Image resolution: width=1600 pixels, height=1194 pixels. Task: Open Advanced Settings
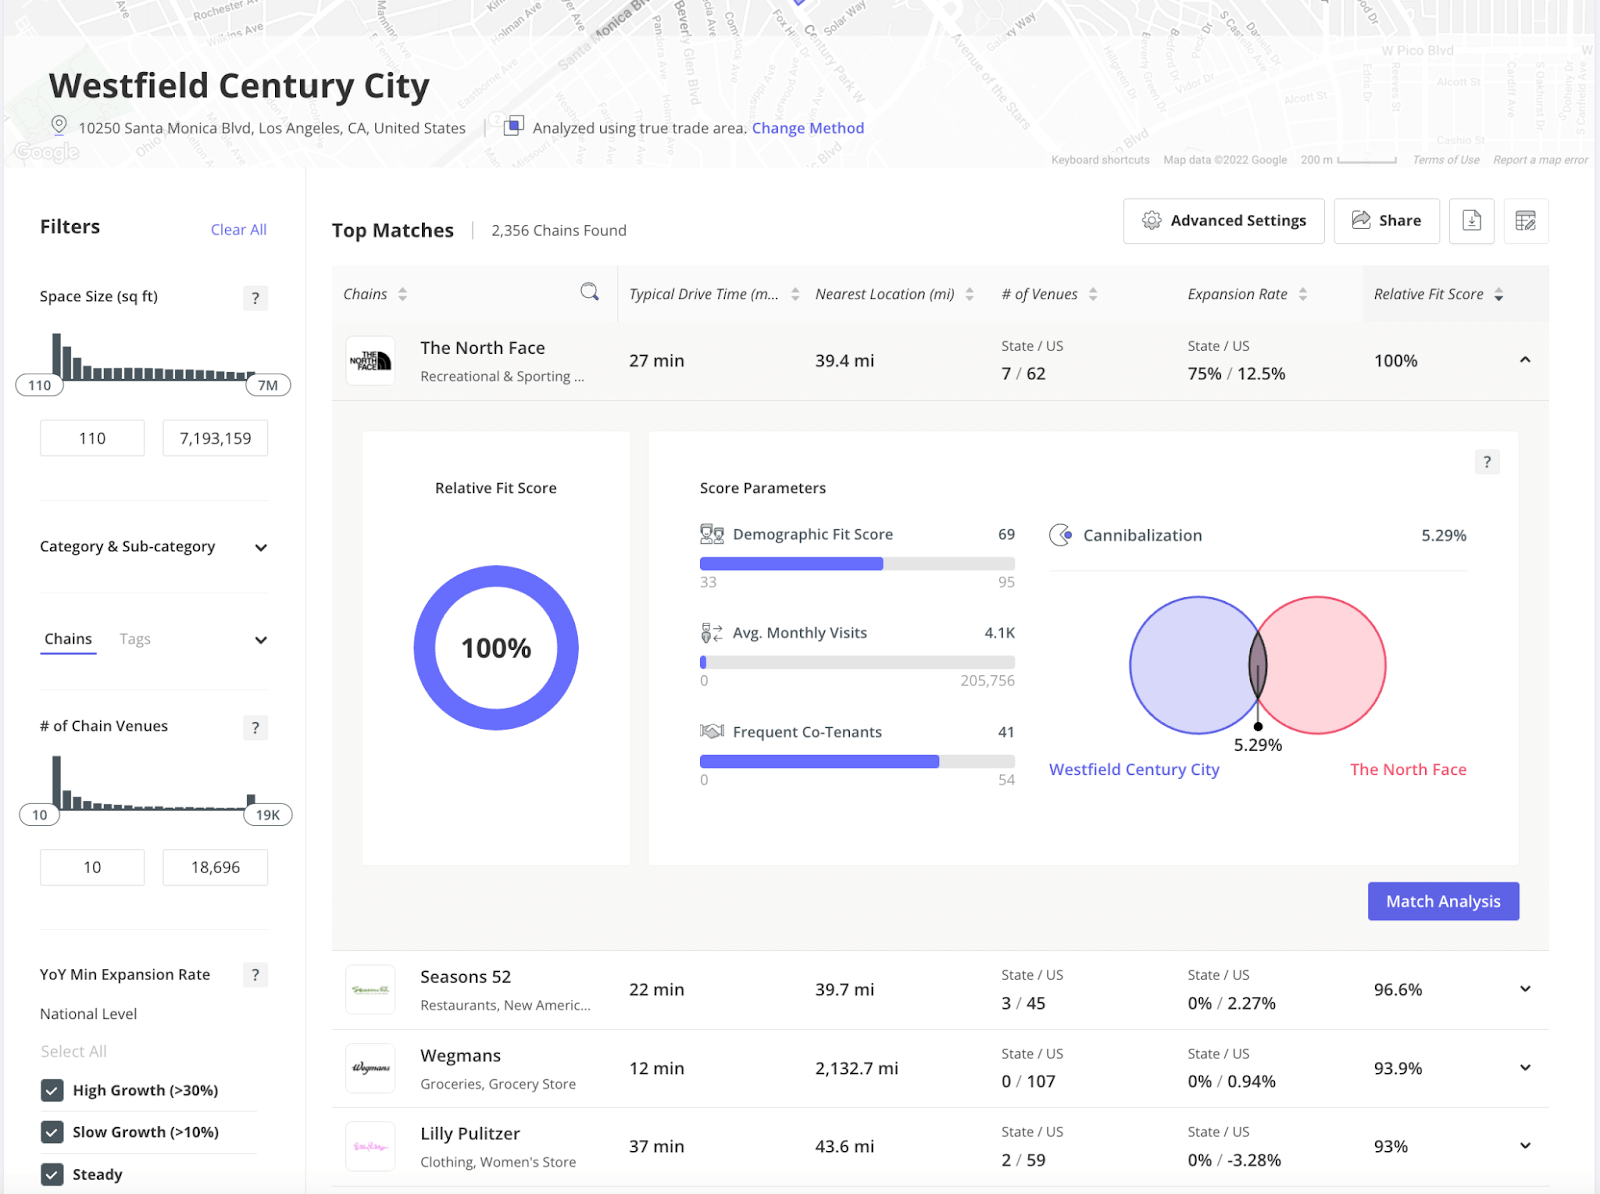1223,221
